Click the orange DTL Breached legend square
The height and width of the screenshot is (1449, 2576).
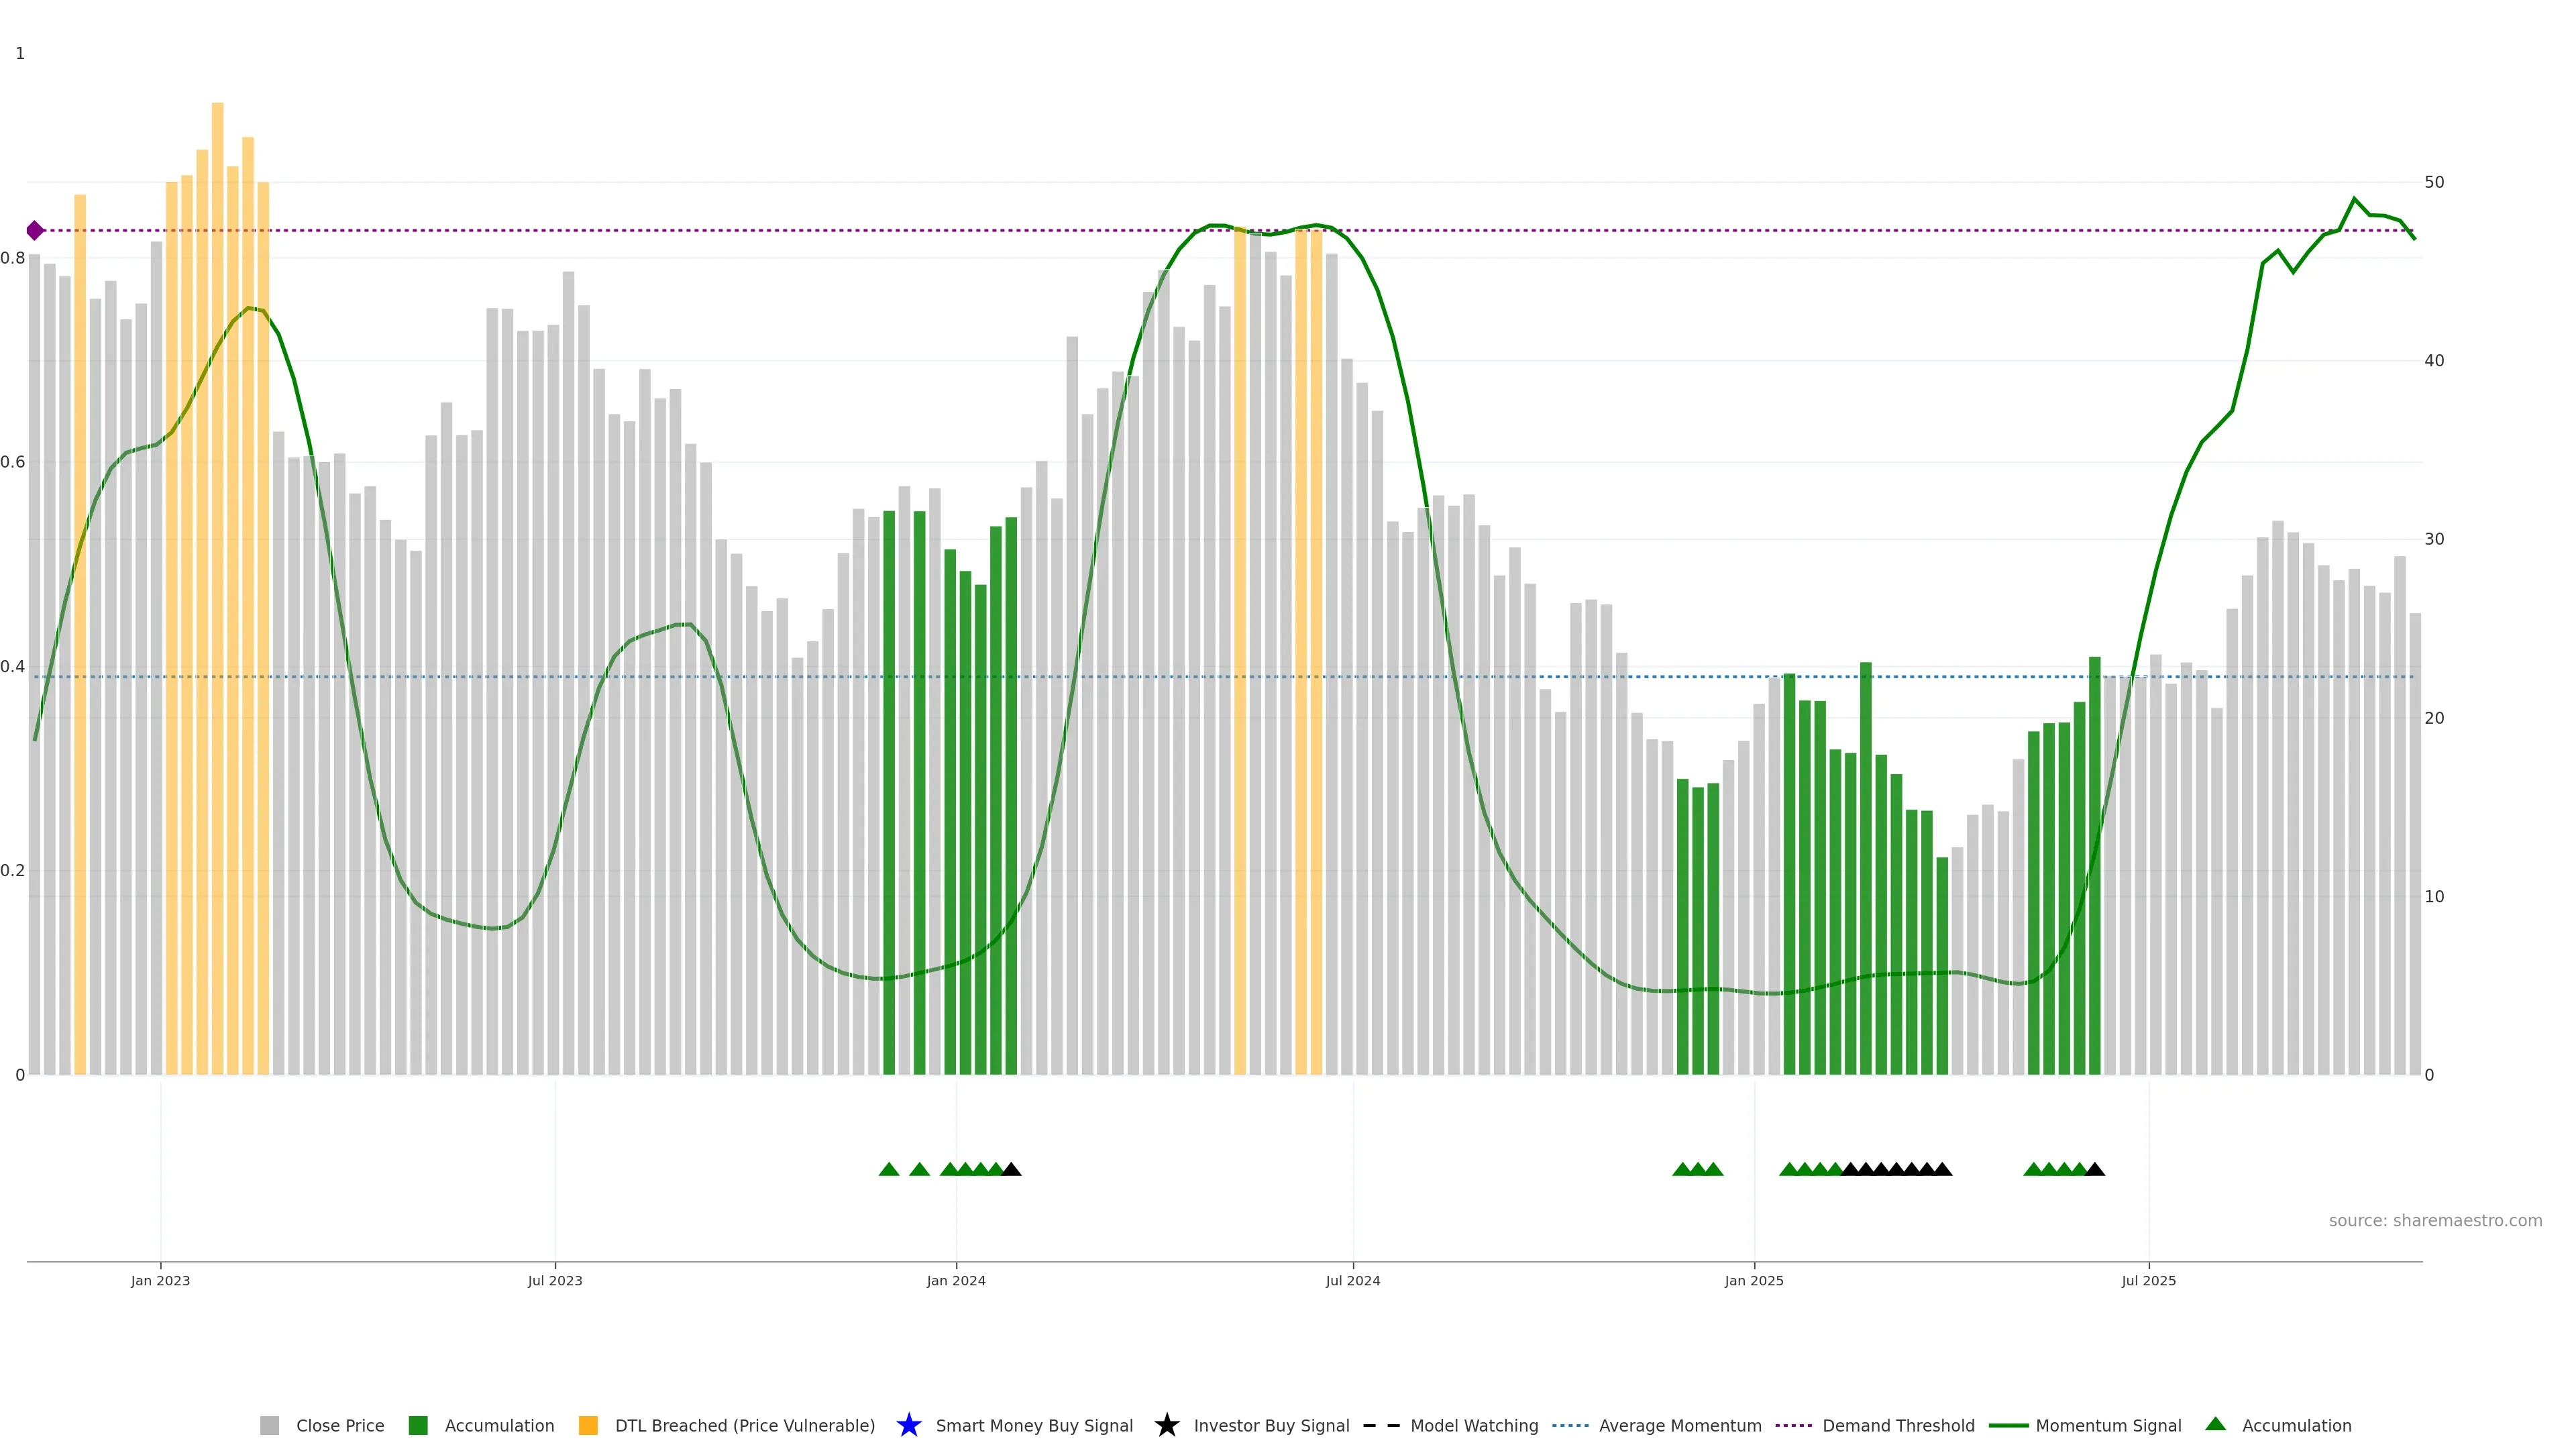click(588, 1425)
